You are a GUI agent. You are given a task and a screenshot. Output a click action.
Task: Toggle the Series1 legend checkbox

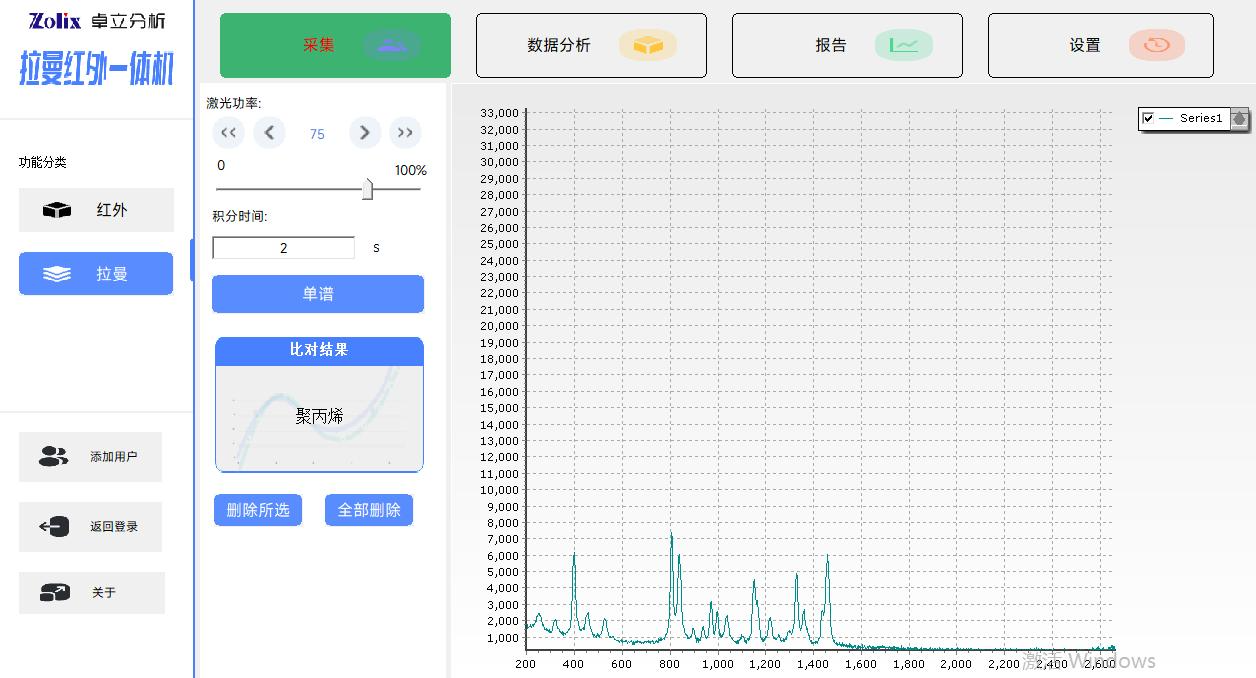(x=1149, y=118)
